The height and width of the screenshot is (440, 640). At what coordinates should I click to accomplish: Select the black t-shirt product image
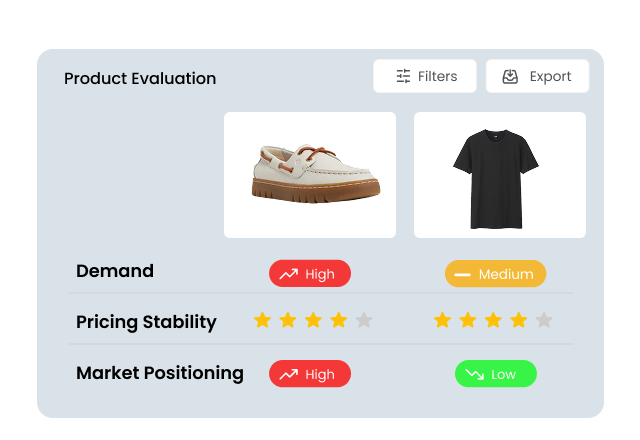click(x=500, y=175)
